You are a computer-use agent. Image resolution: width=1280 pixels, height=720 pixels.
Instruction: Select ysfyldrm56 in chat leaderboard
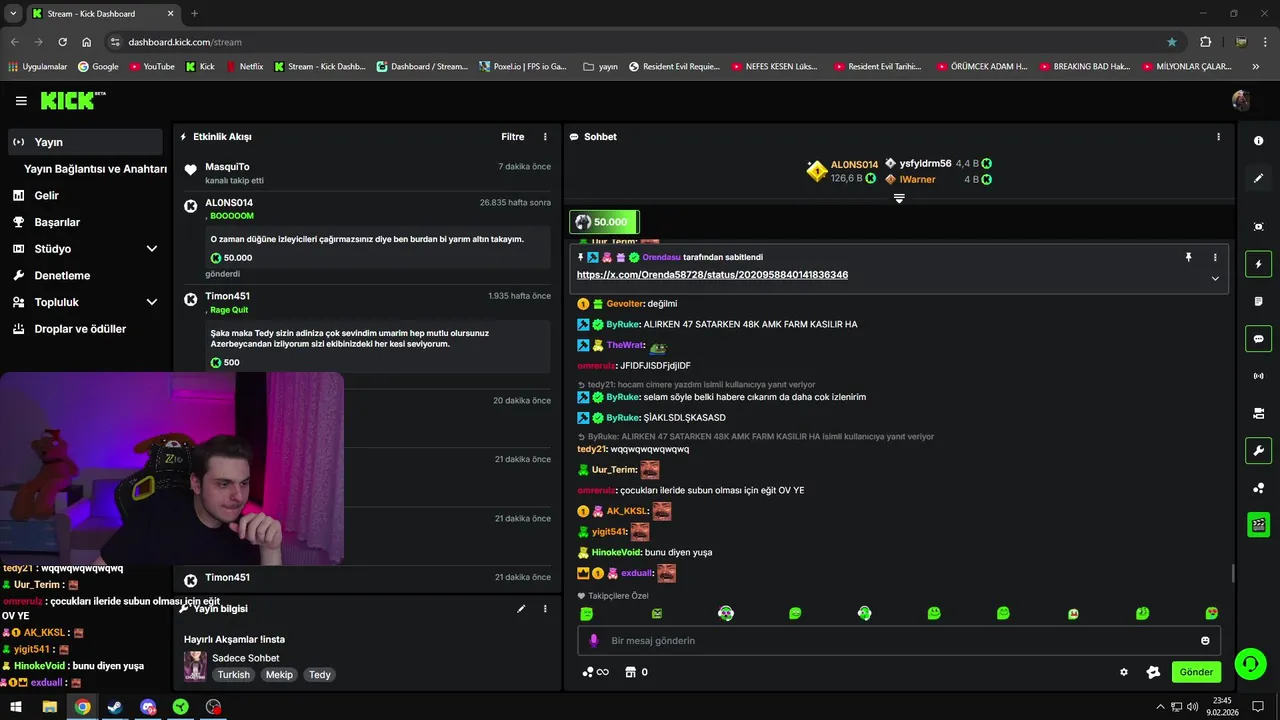click(x=925, y=163)
